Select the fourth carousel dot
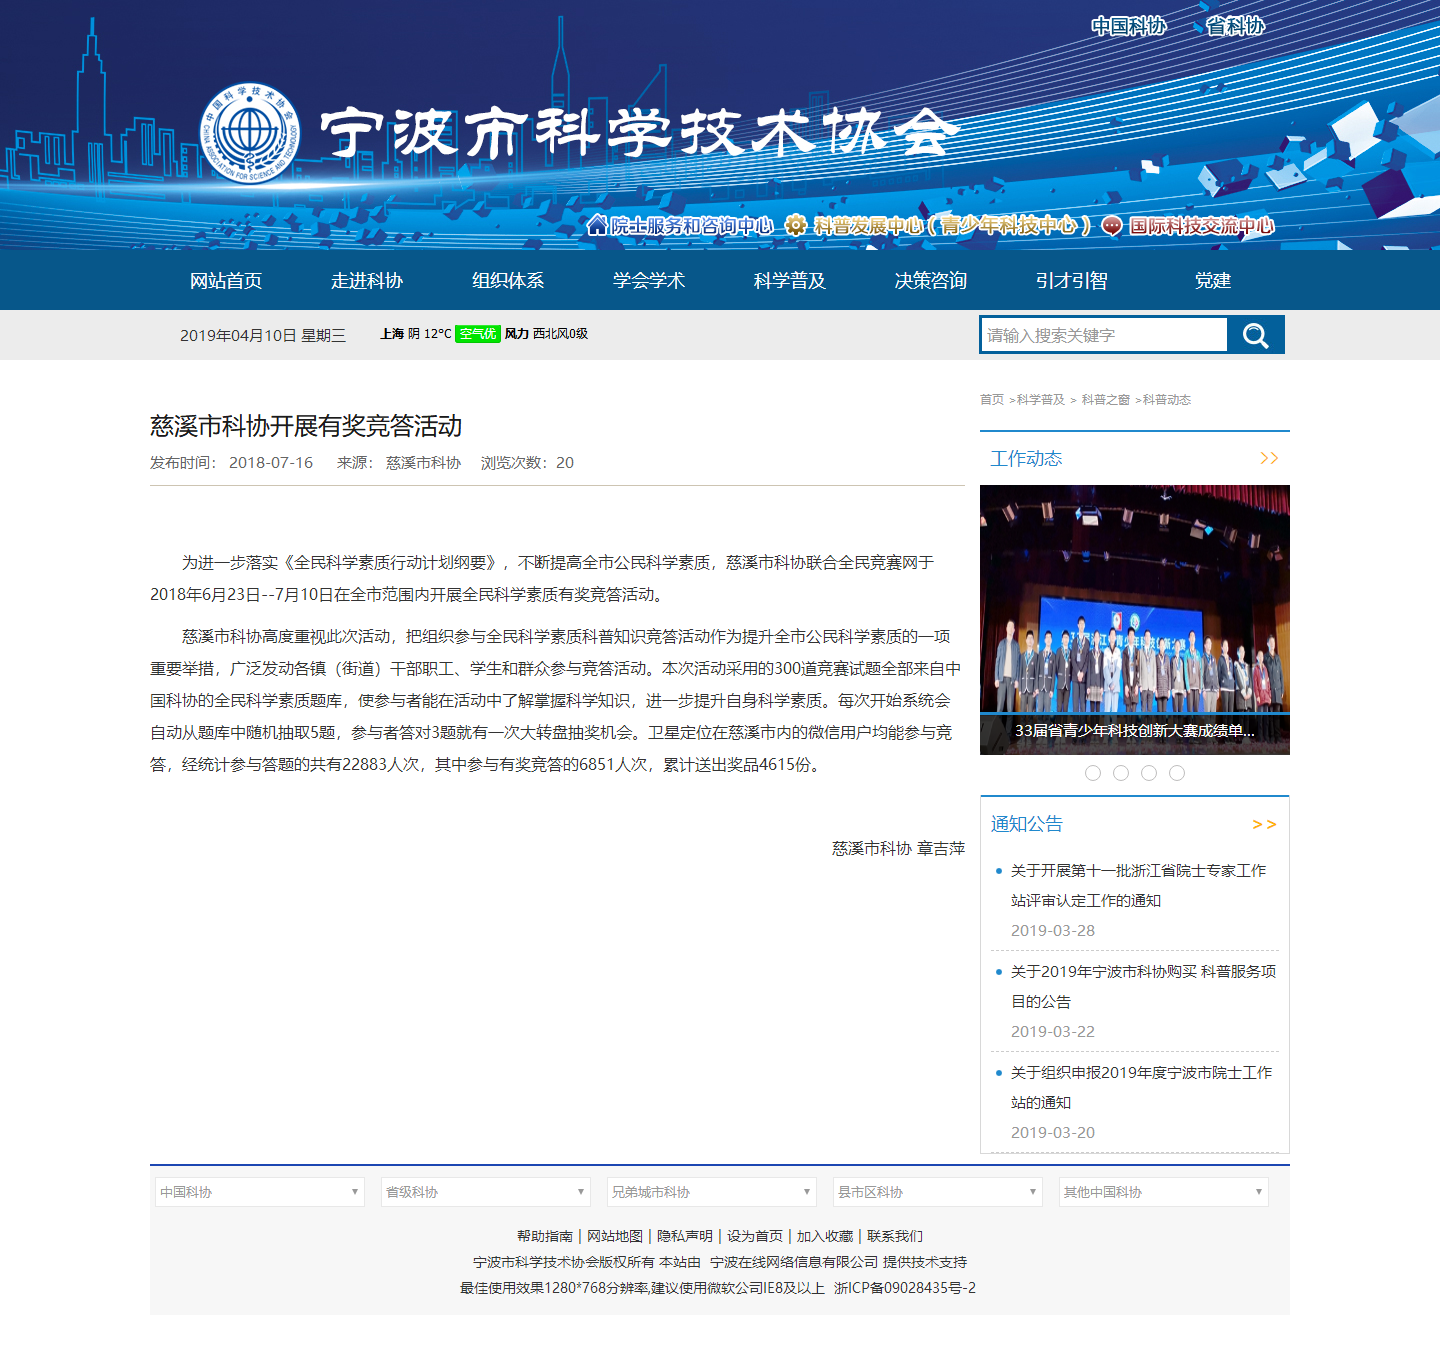1440x1355 pixels. pos(1177,773)
